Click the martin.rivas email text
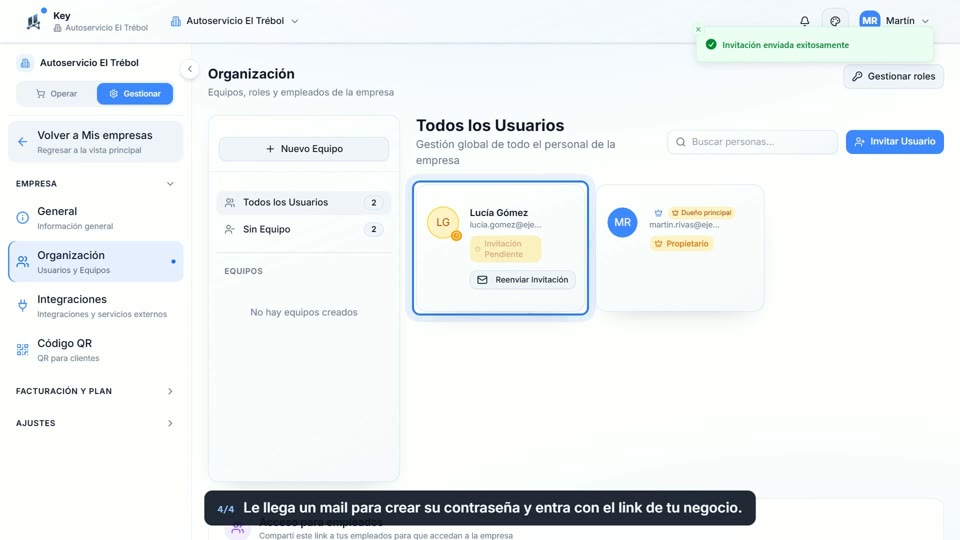960x540 pixels. click(x=684, y=225)
